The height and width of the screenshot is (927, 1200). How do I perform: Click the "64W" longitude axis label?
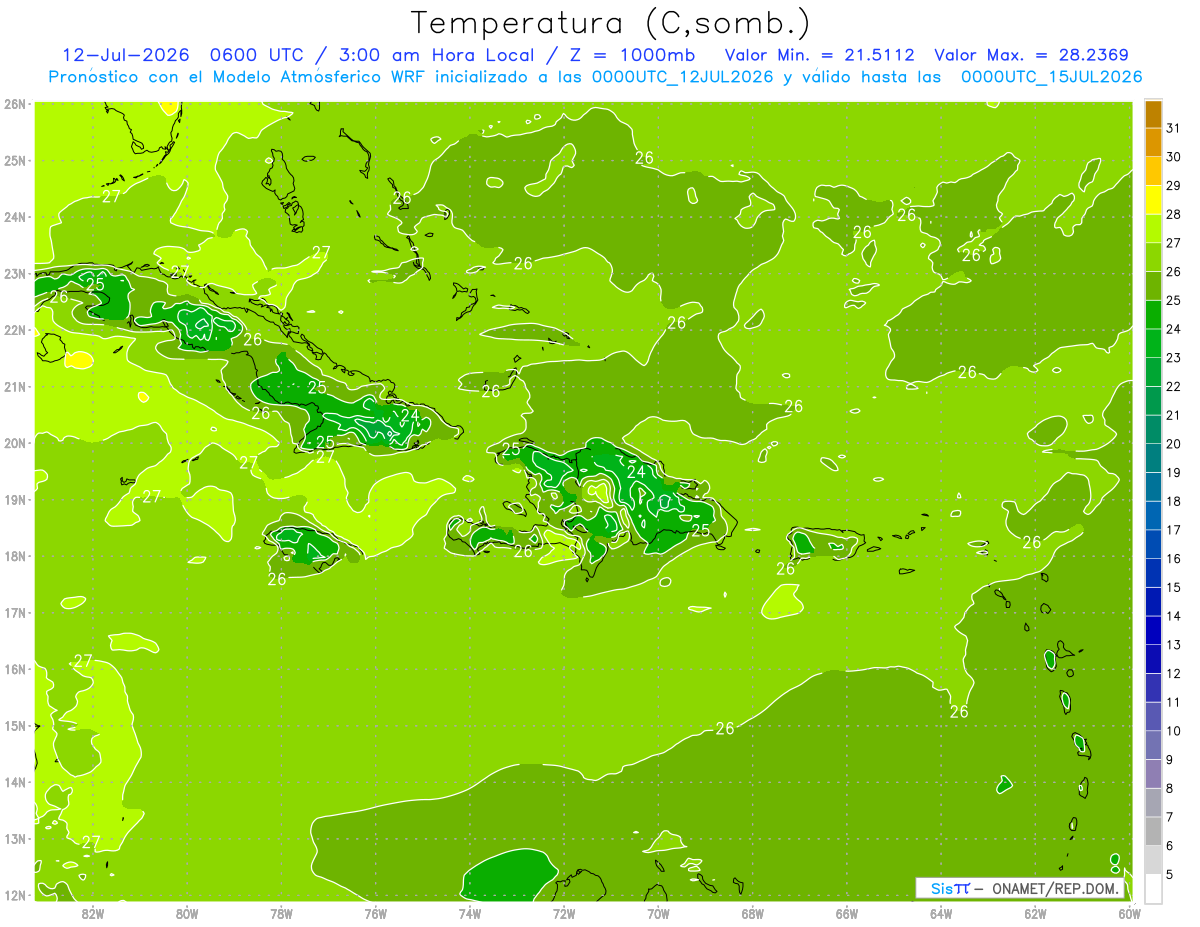[941, 913]
